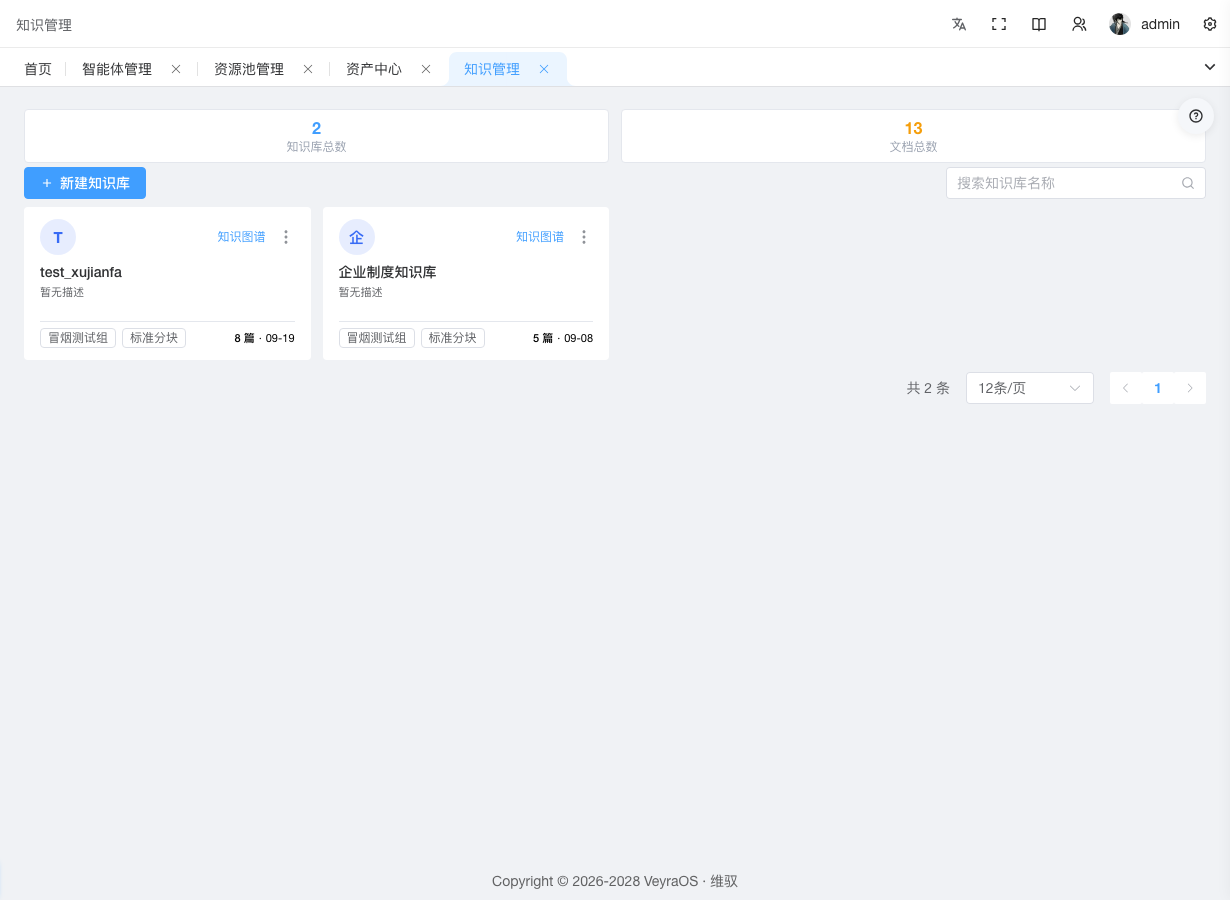Click 标准分块 tag on 企业制度知识库
The height and width of the screenshot is (900, 1230).
(453, 338)
